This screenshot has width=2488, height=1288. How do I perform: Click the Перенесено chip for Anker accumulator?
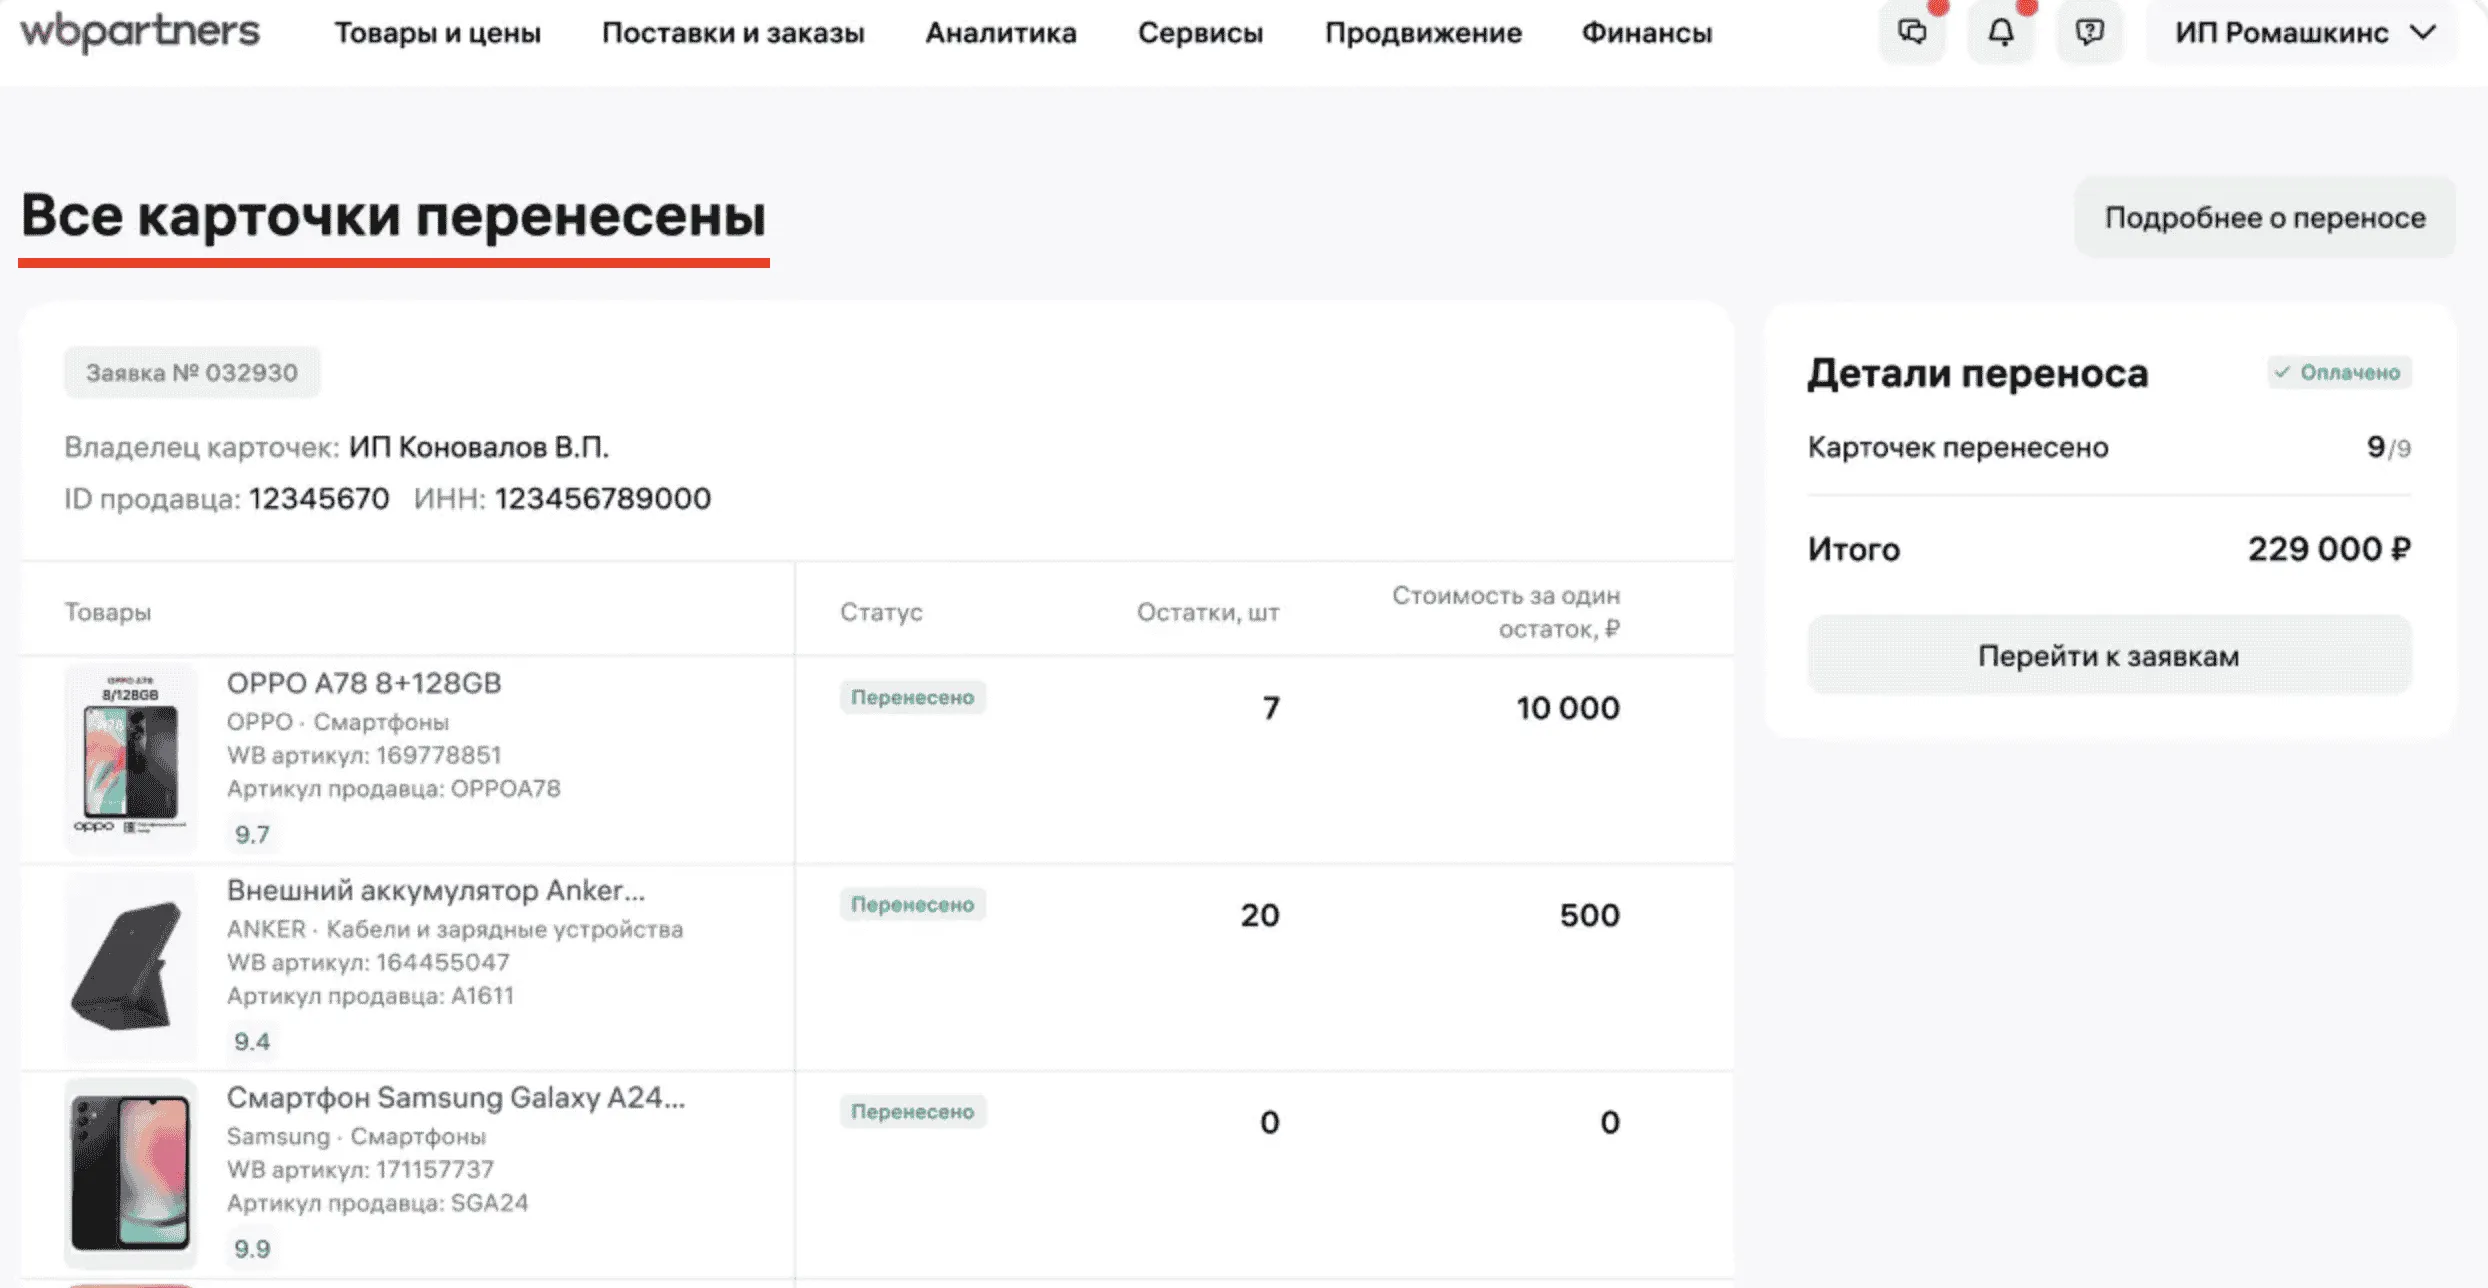(912, 904)
